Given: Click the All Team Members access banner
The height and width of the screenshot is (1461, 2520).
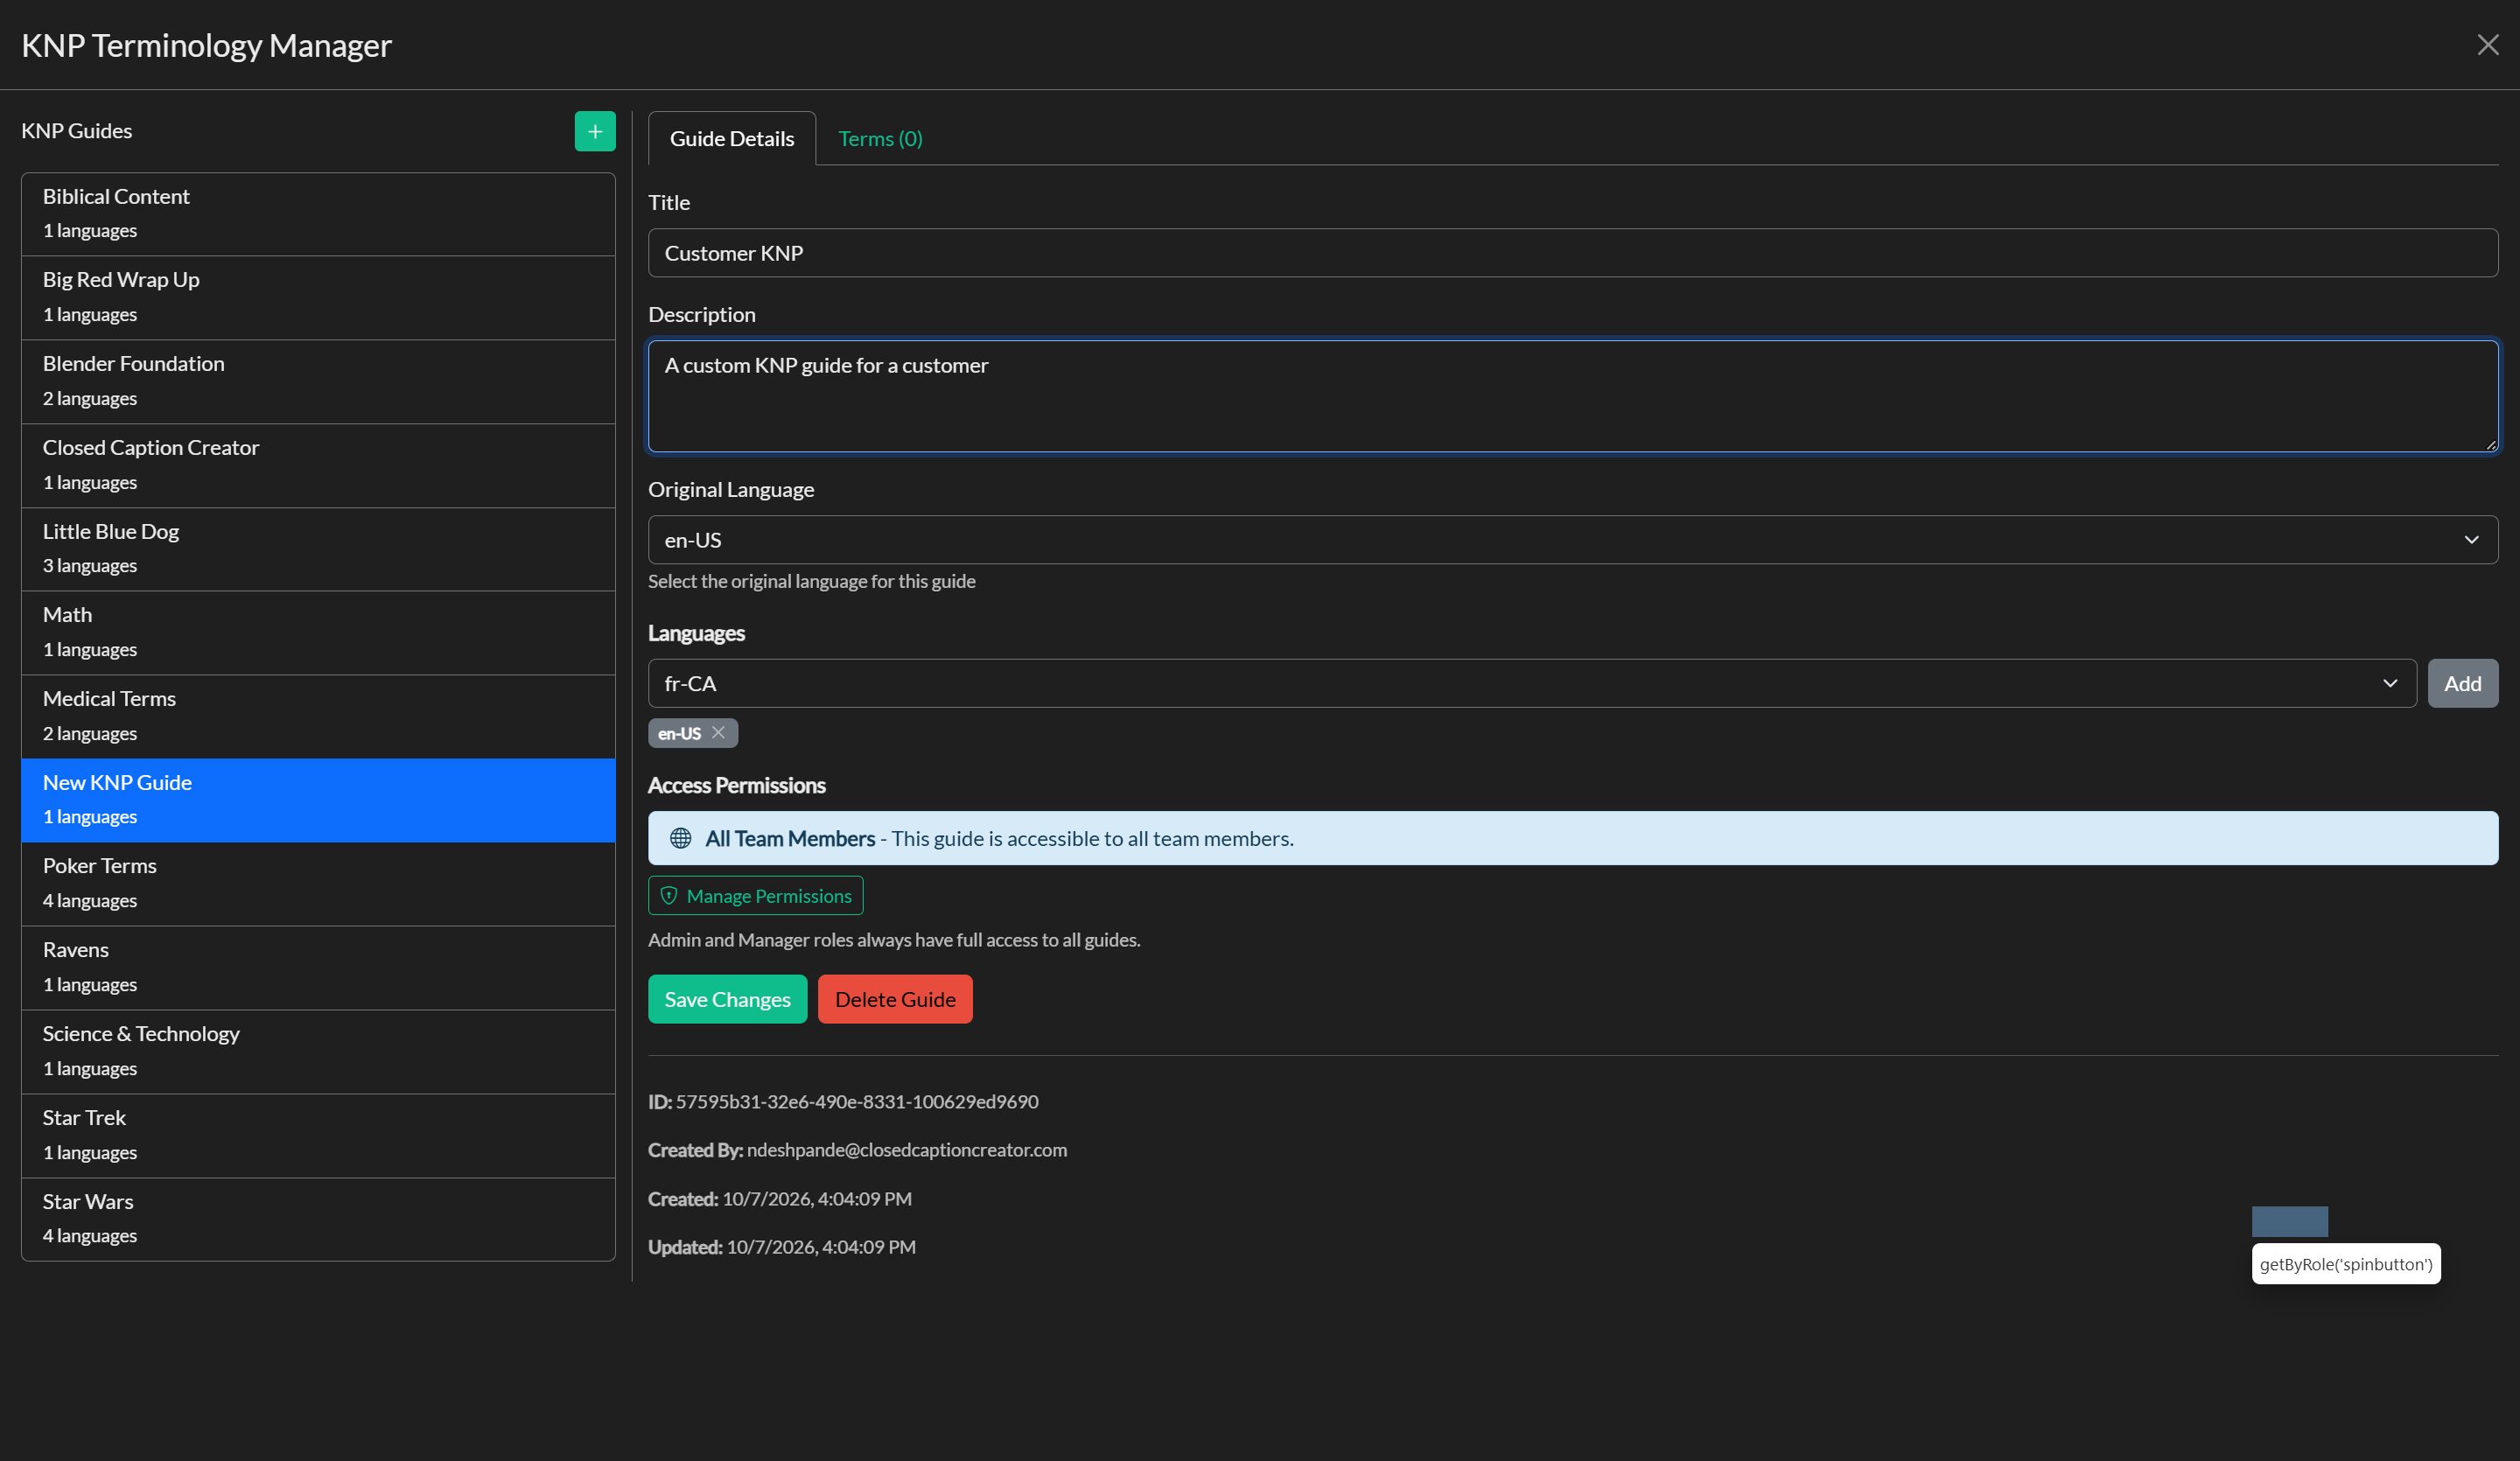Looking at the screenshot, I should pos(1573,838).
